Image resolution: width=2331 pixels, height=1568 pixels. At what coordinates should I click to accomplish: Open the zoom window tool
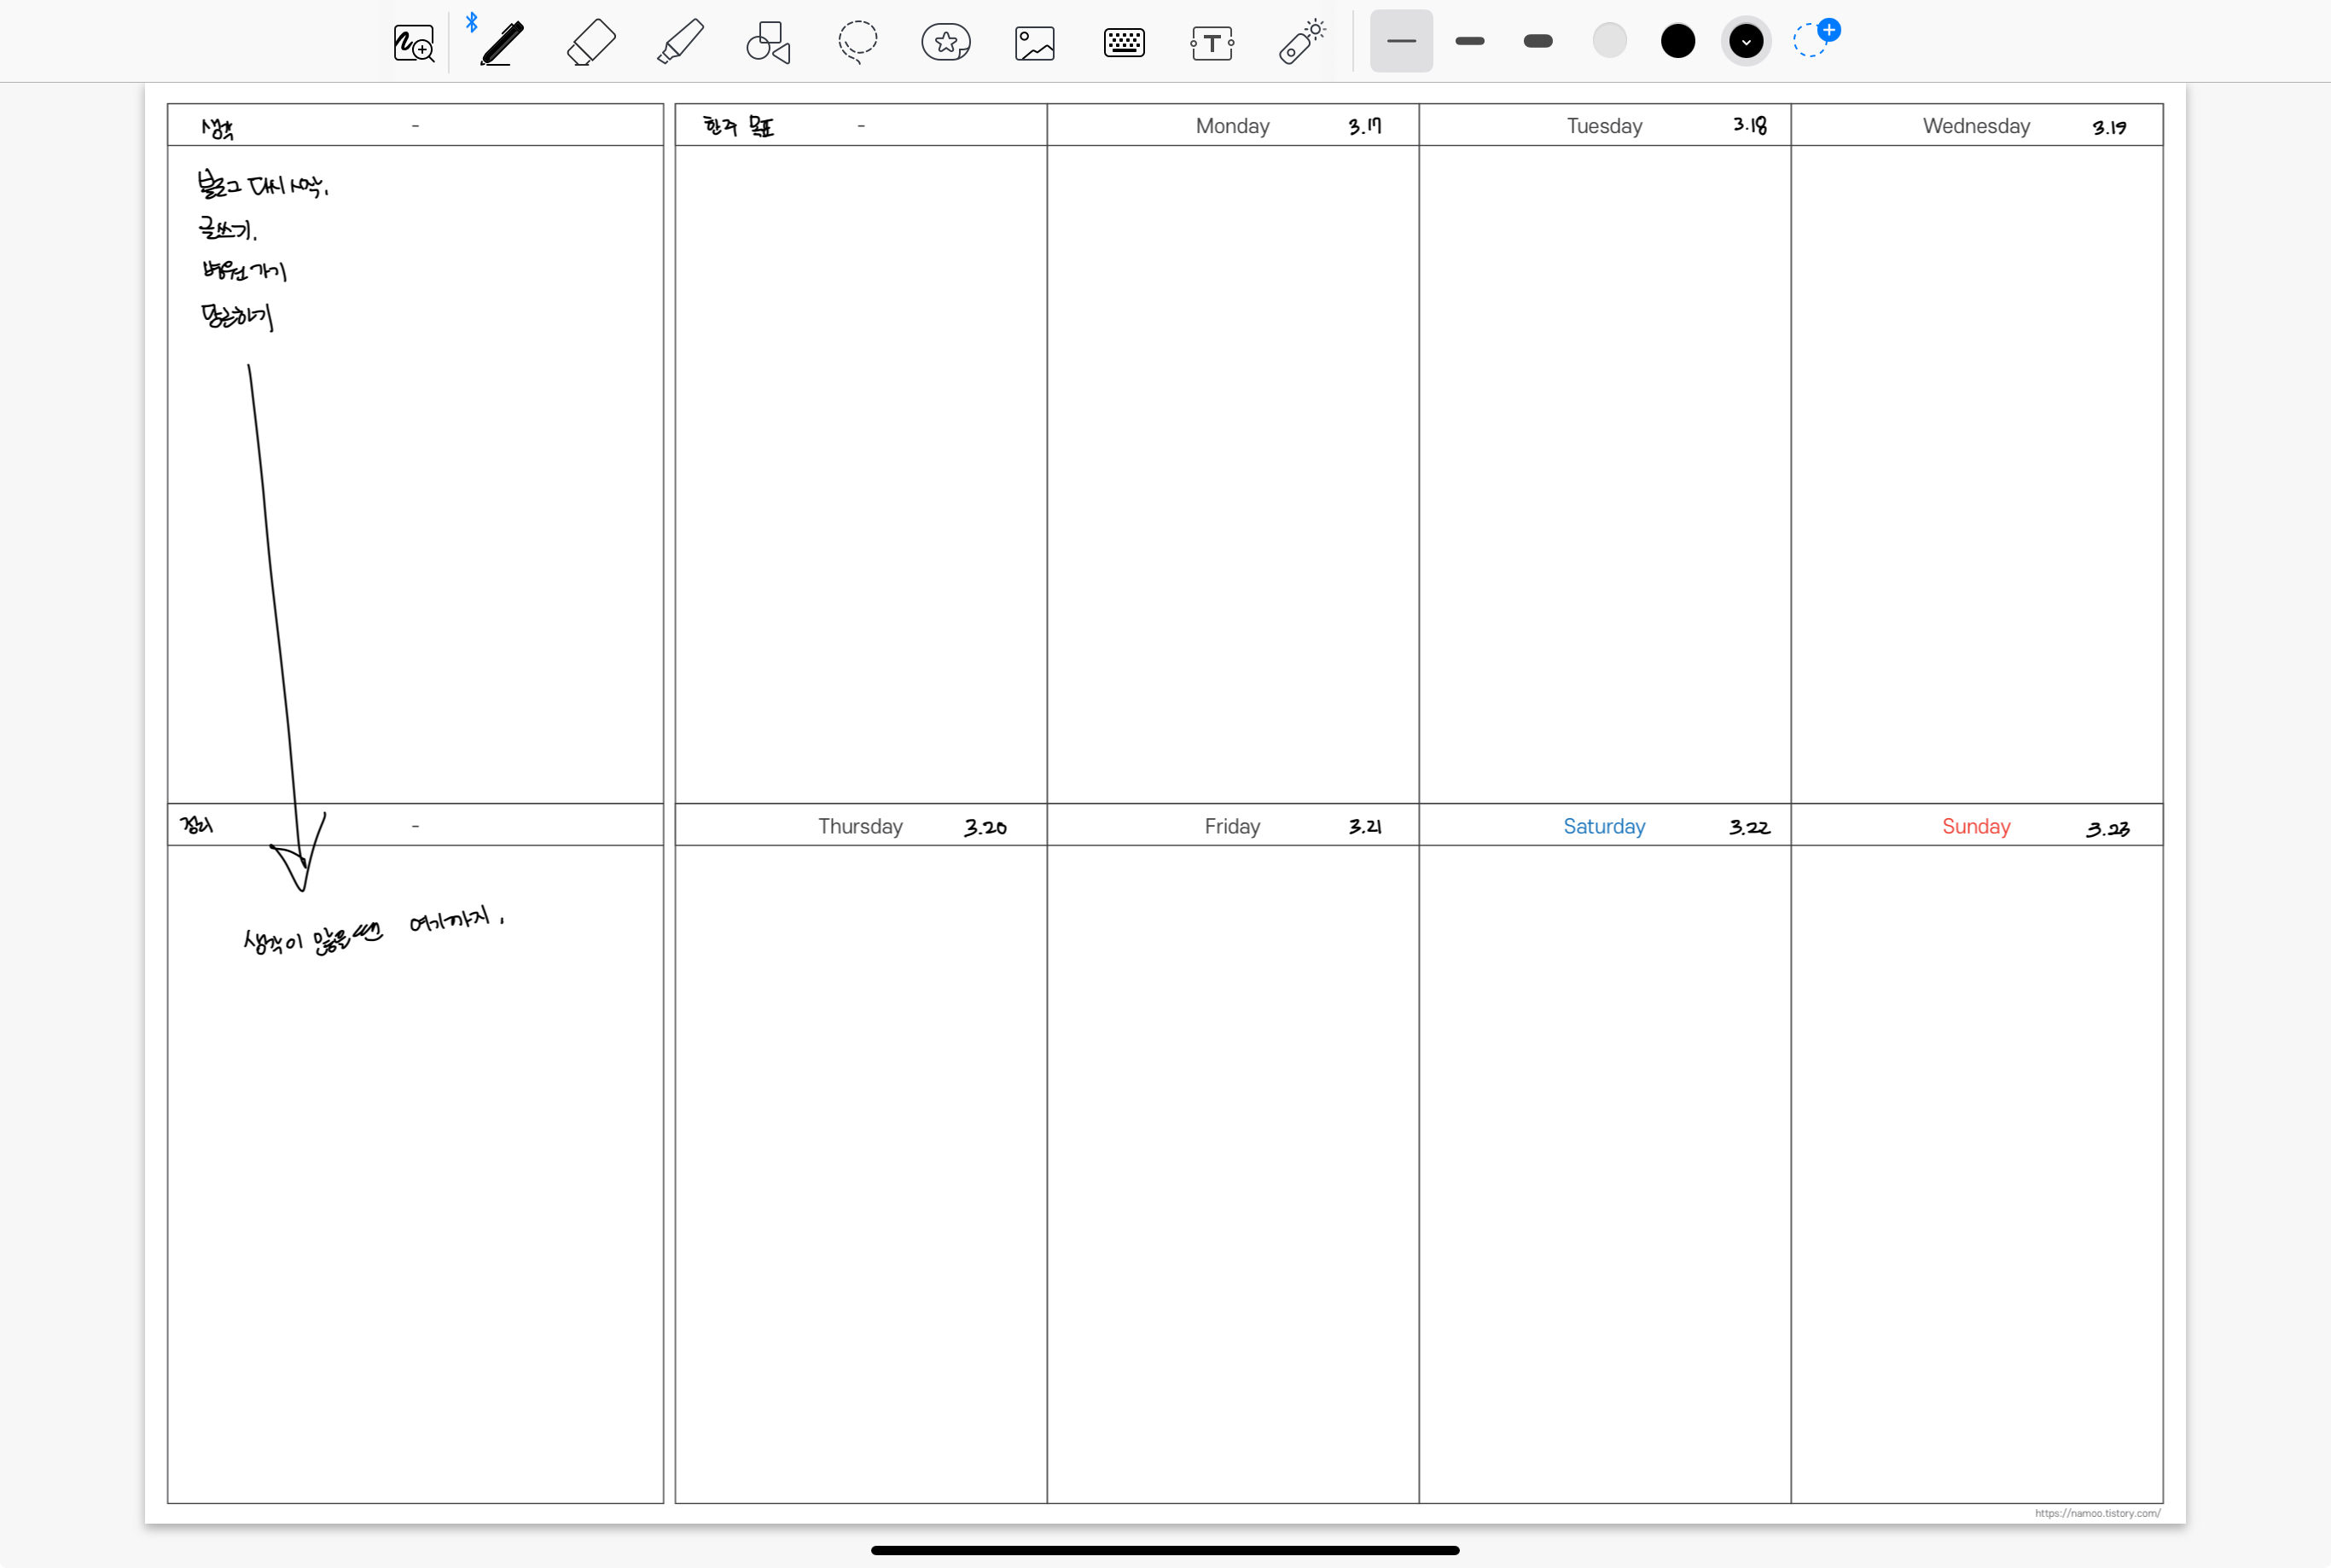(x=413, y=43)
